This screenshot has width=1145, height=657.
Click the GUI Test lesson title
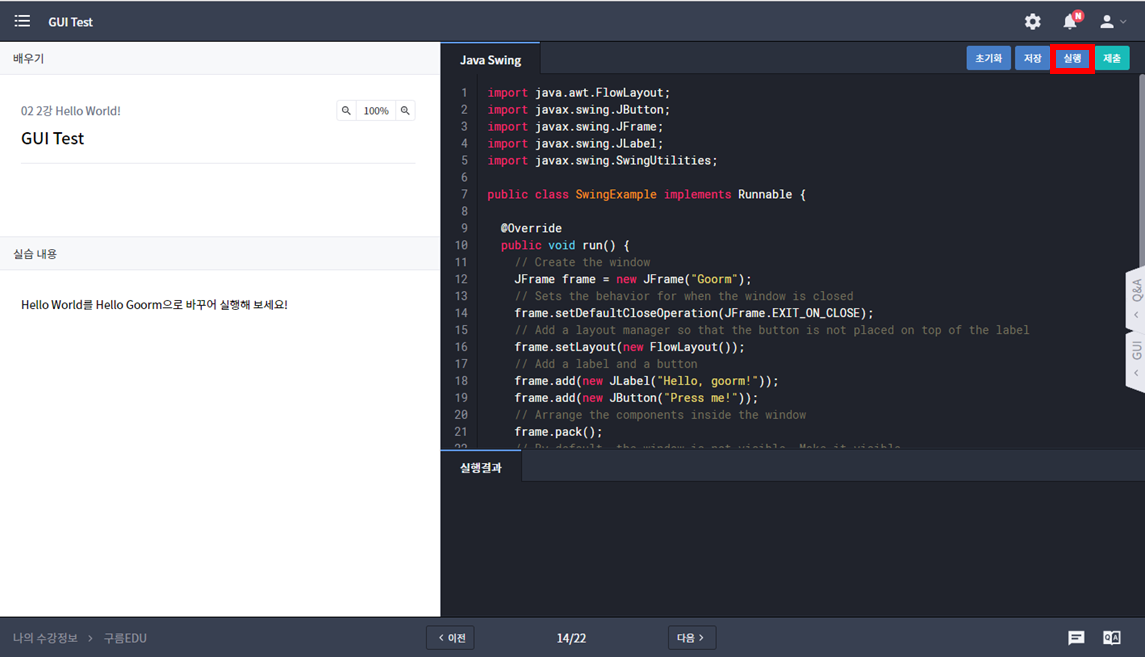pos(53,139)
